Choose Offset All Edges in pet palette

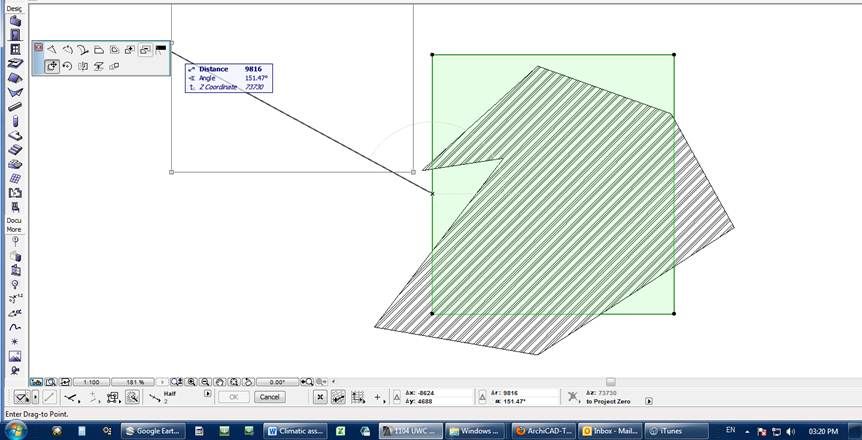click(x=114, y=50)
